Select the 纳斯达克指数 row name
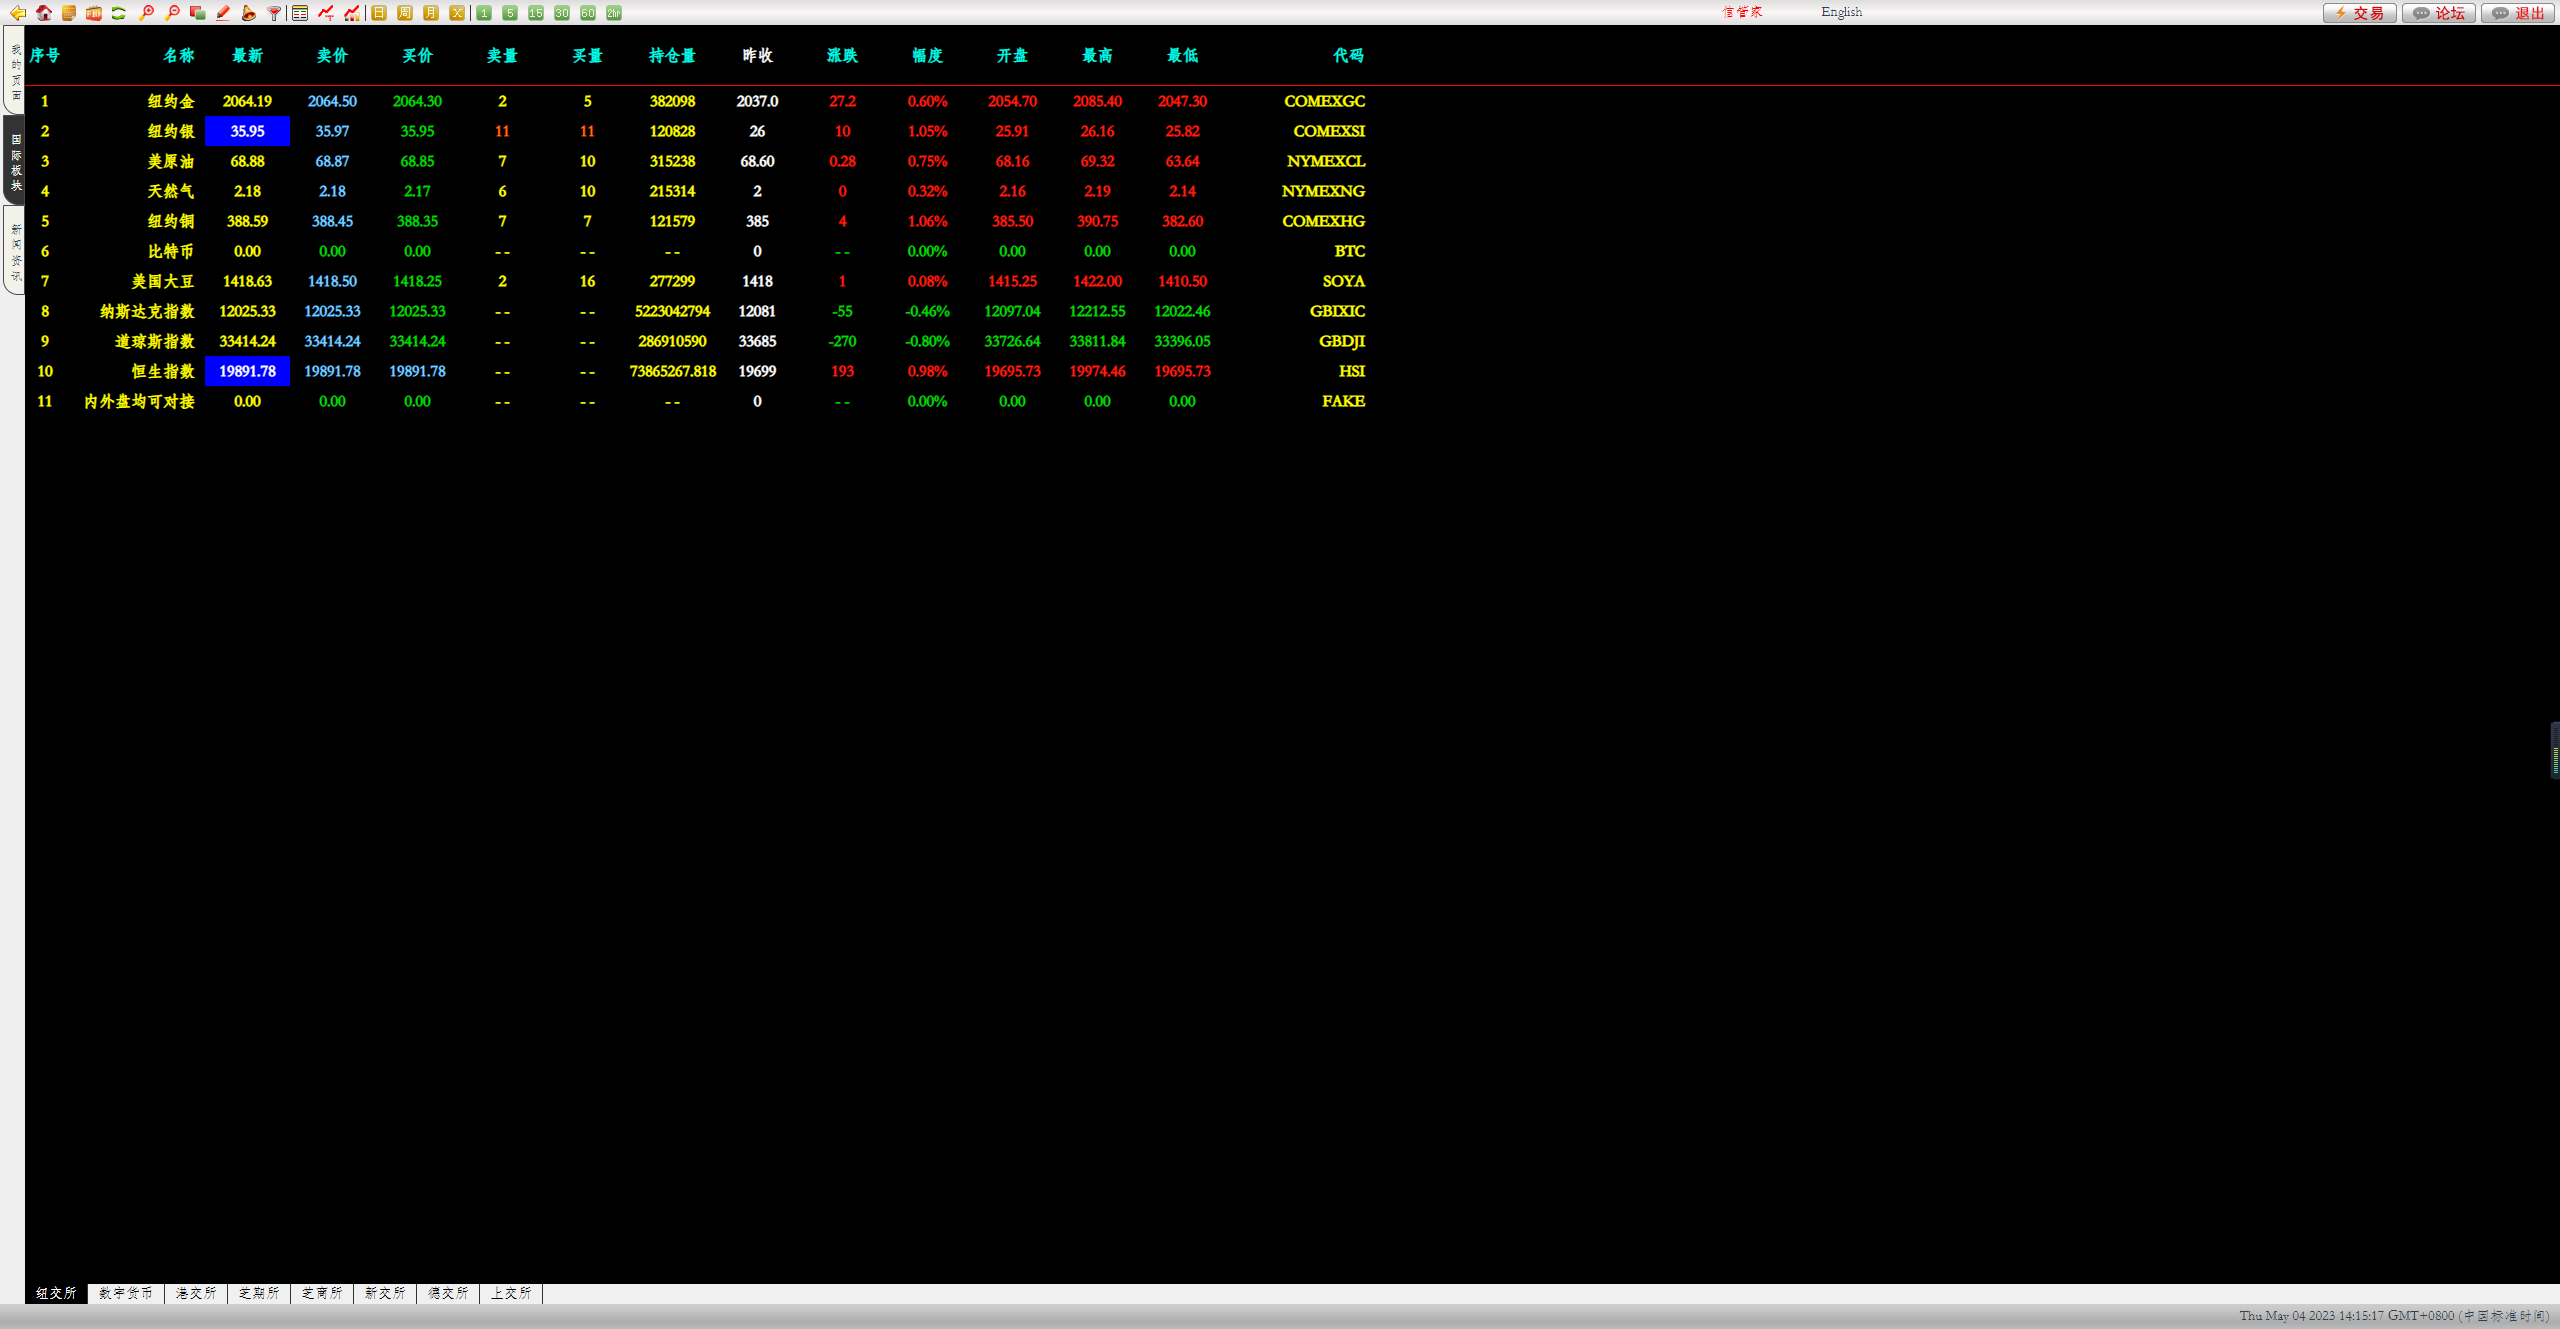The height and width of the screenshot is (1329, 2560). pyautogui.click(x=147, y=311)
